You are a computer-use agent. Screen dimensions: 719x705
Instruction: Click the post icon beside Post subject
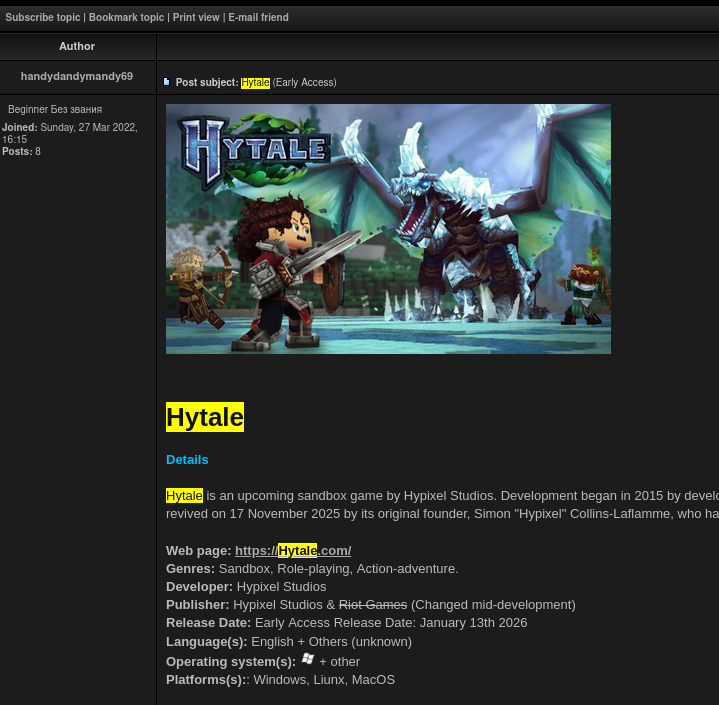tap(166, 82)
